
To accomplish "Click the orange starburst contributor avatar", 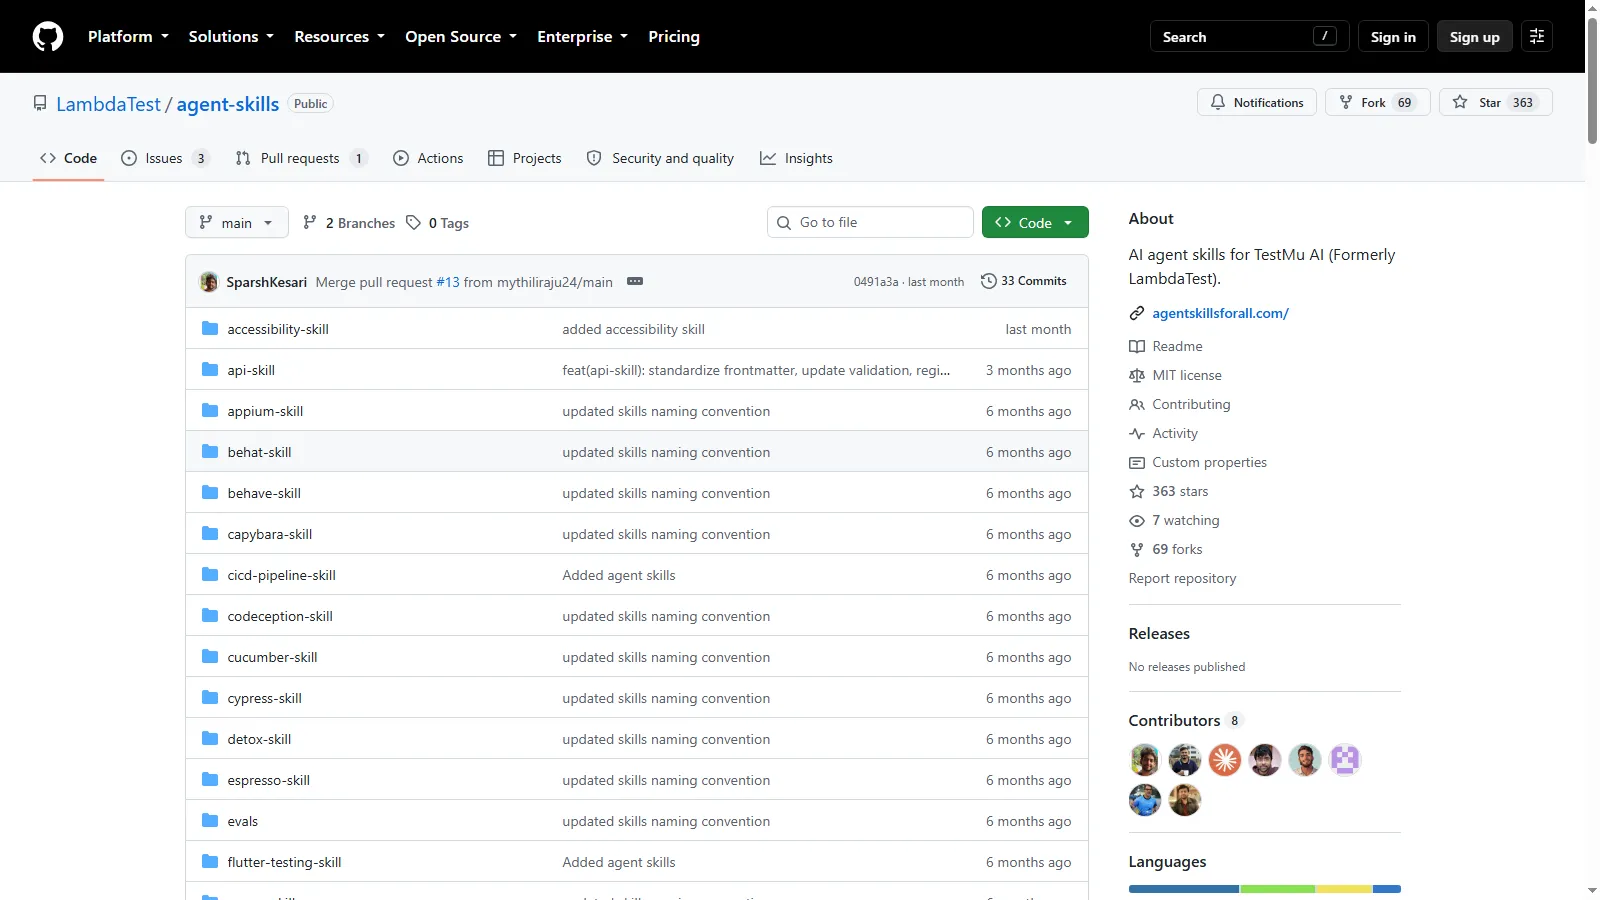I will (1225, 760).
